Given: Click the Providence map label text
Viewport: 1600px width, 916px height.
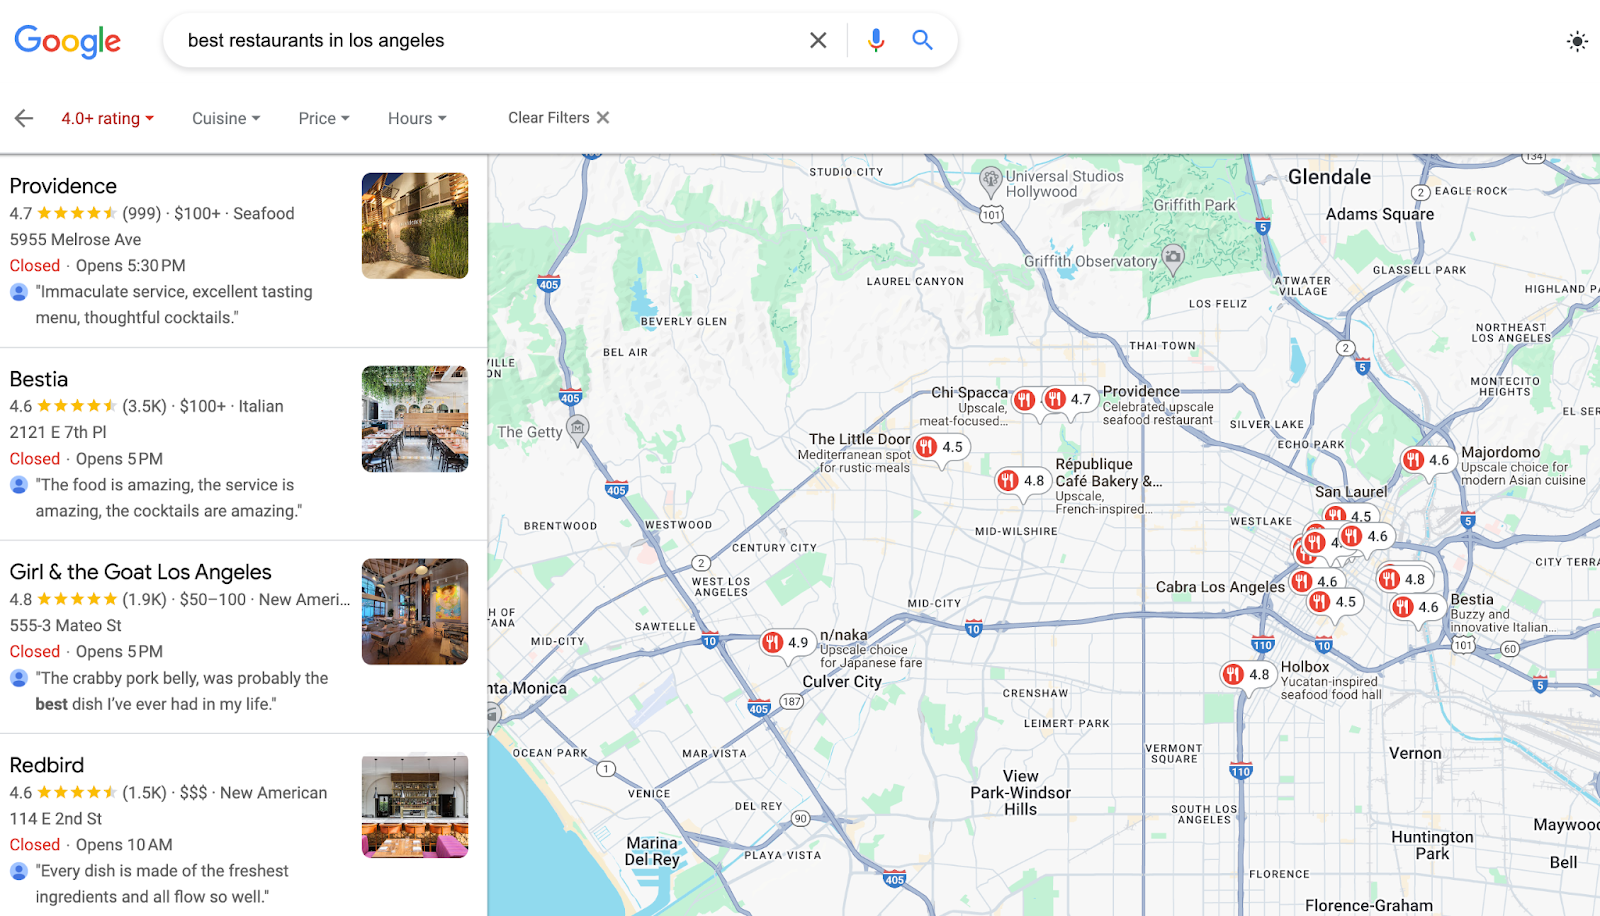Looking at the screenshot, I should click(1141, 392).
